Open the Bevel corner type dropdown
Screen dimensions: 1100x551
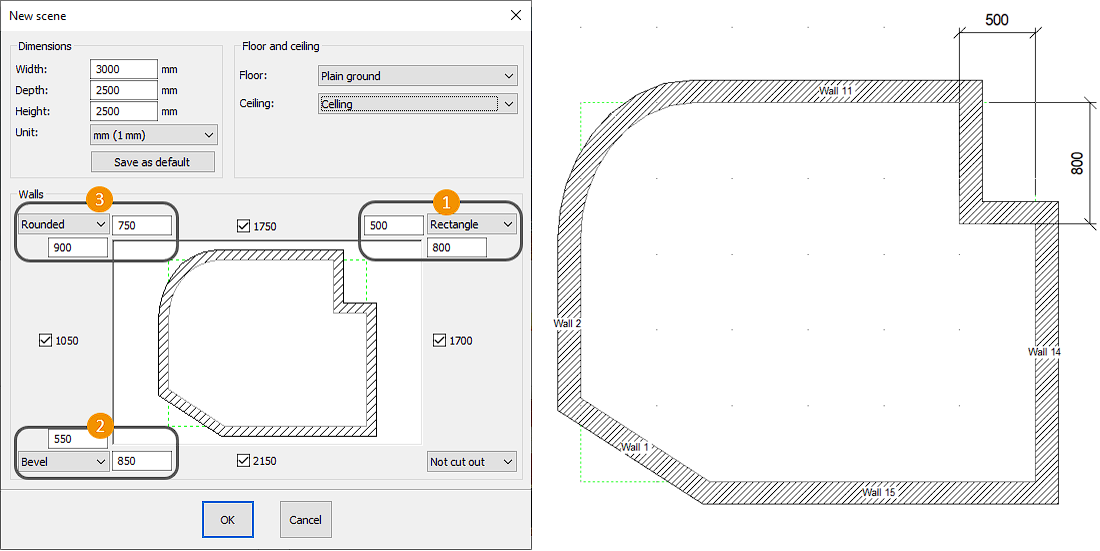coord(63,462)
